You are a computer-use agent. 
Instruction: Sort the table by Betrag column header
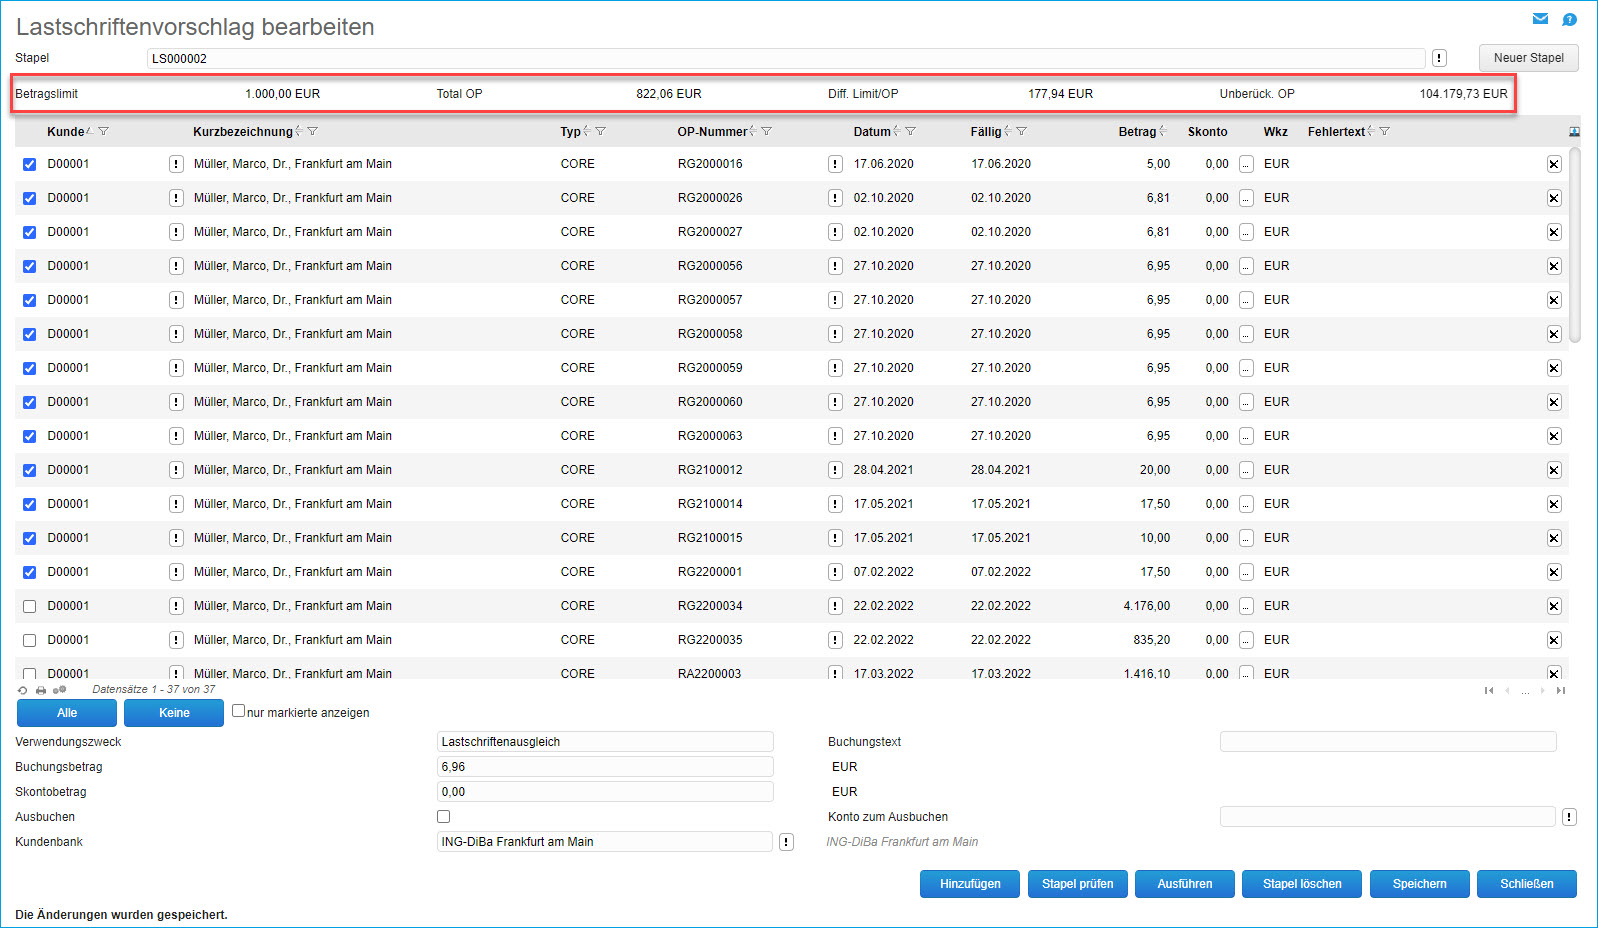(x=1137, y=132)
